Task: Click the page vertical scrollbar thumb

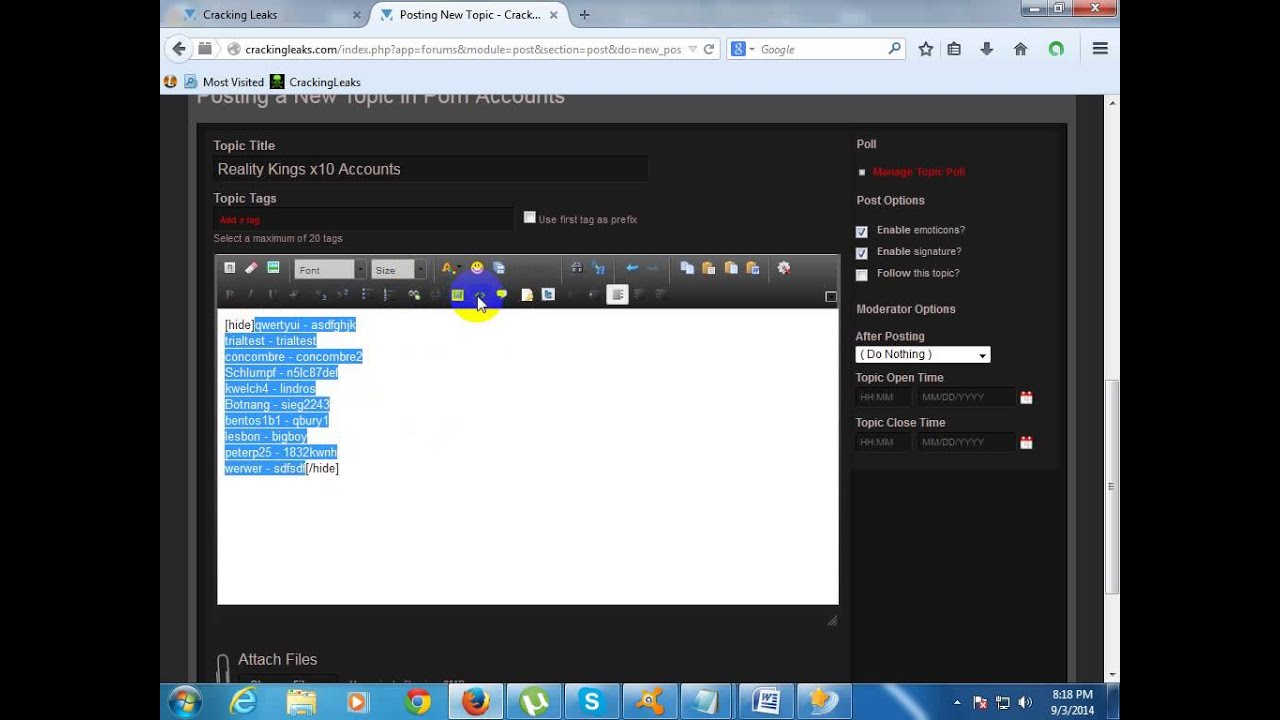Action: coord(1113,487)
